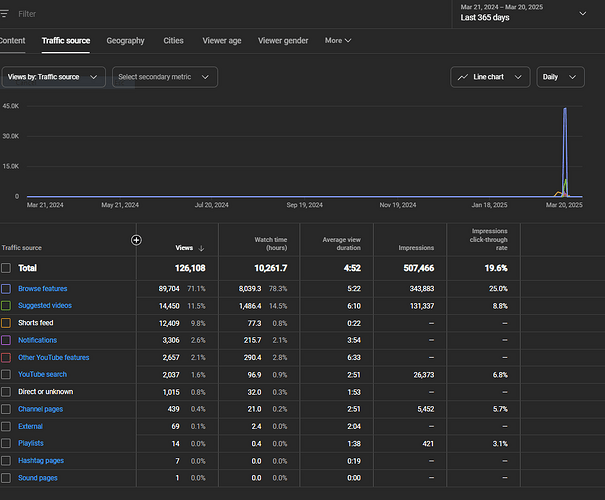Switch to the Cities tab
605x500 pixels.
[x=173, y=41]
